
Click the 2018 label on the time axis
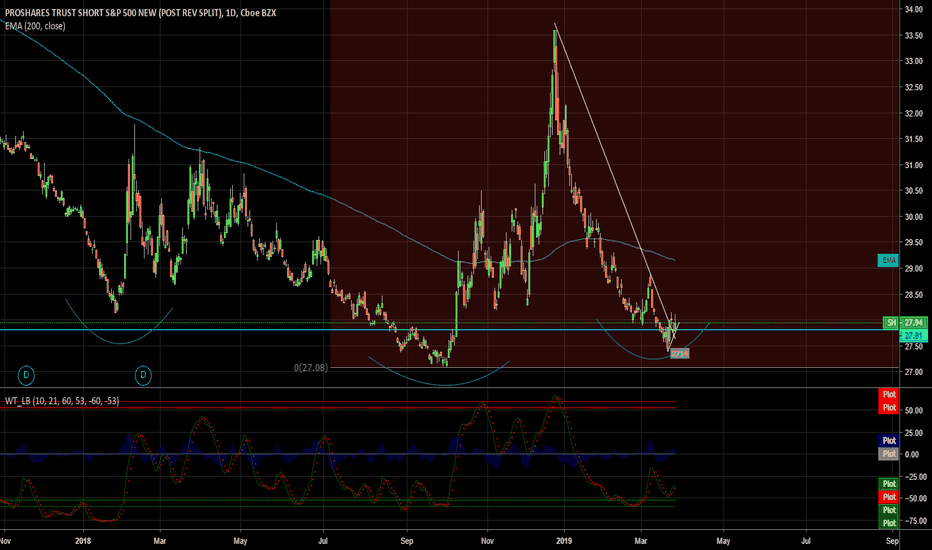coord(83,541)
